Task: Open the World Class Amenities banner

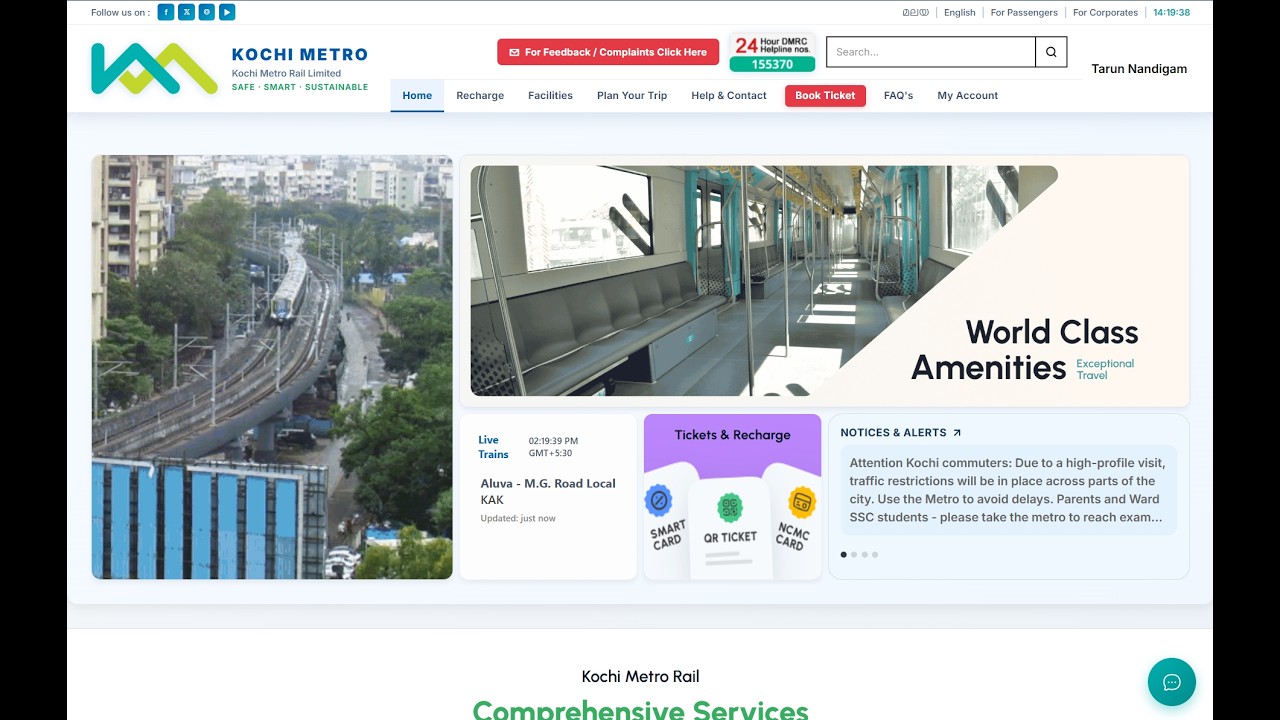Action: point(824,281)
